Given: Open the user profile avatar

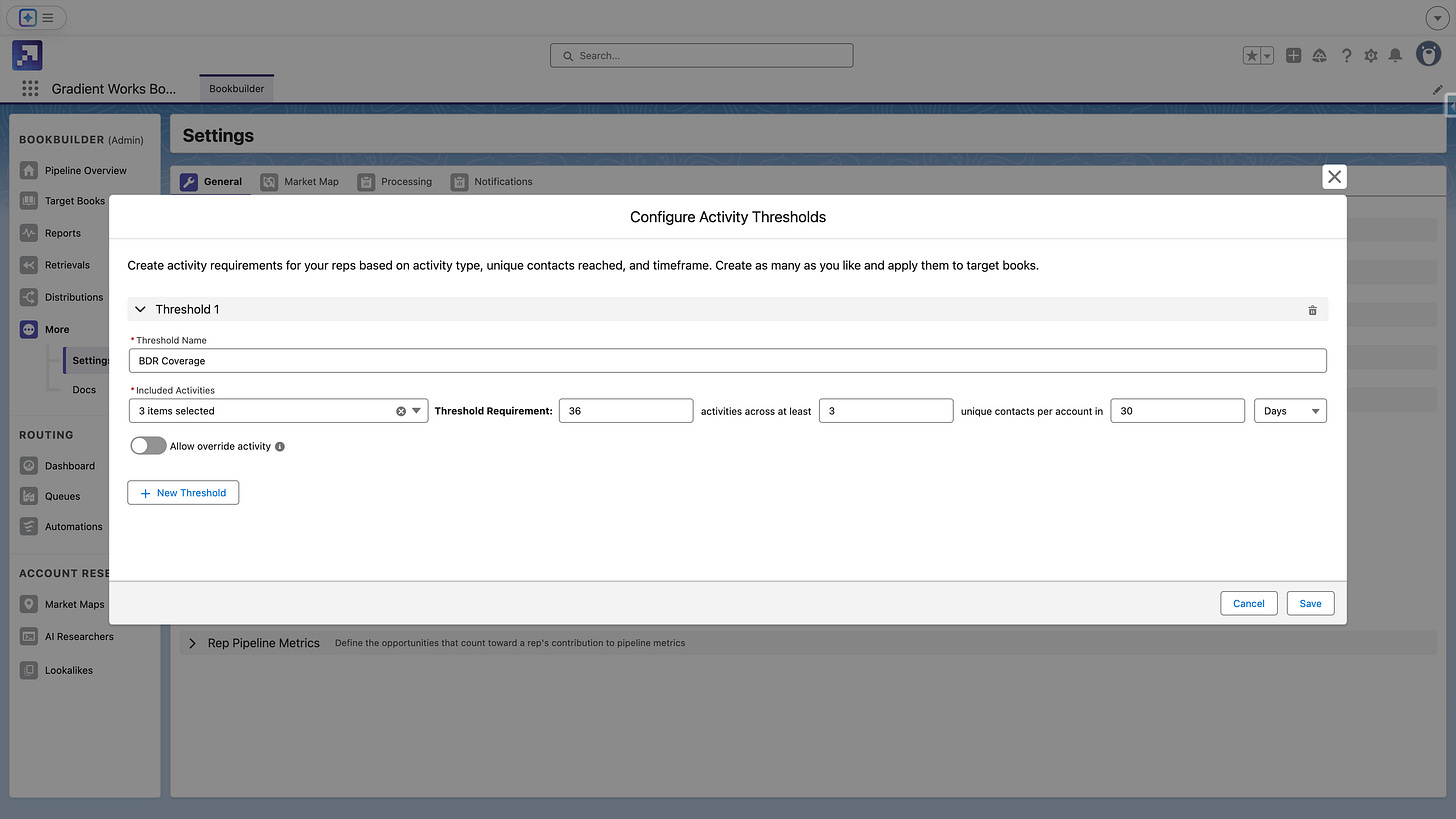Looking at the screenshot, I should coord(1428,55).
